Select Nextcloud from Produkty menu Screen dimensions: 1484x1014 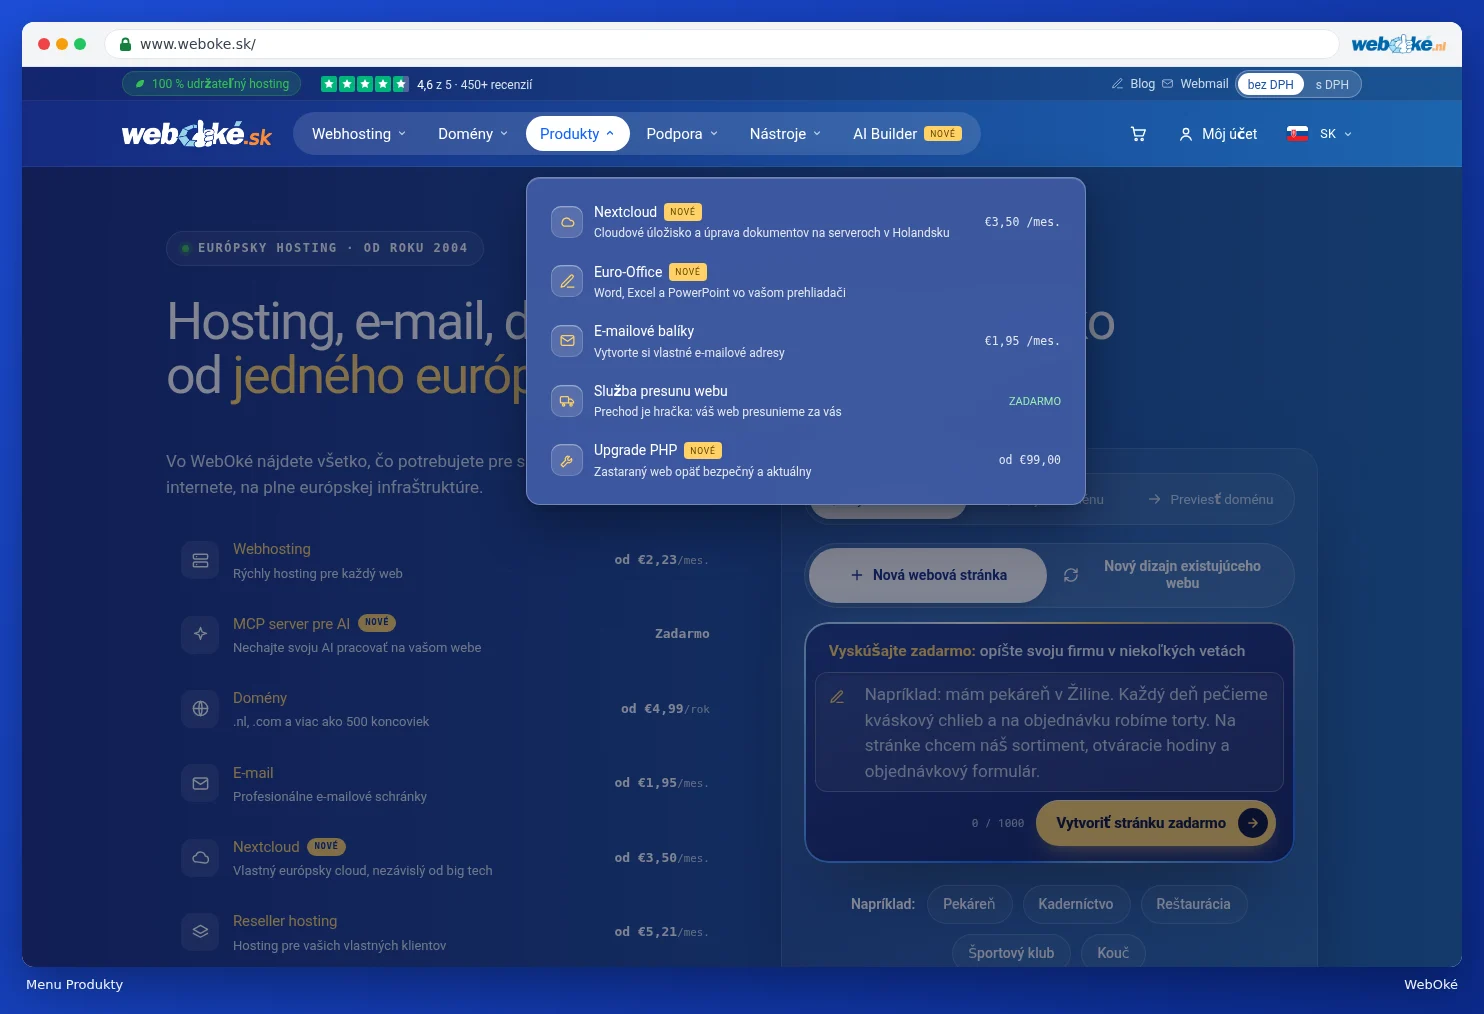[806, 222]
